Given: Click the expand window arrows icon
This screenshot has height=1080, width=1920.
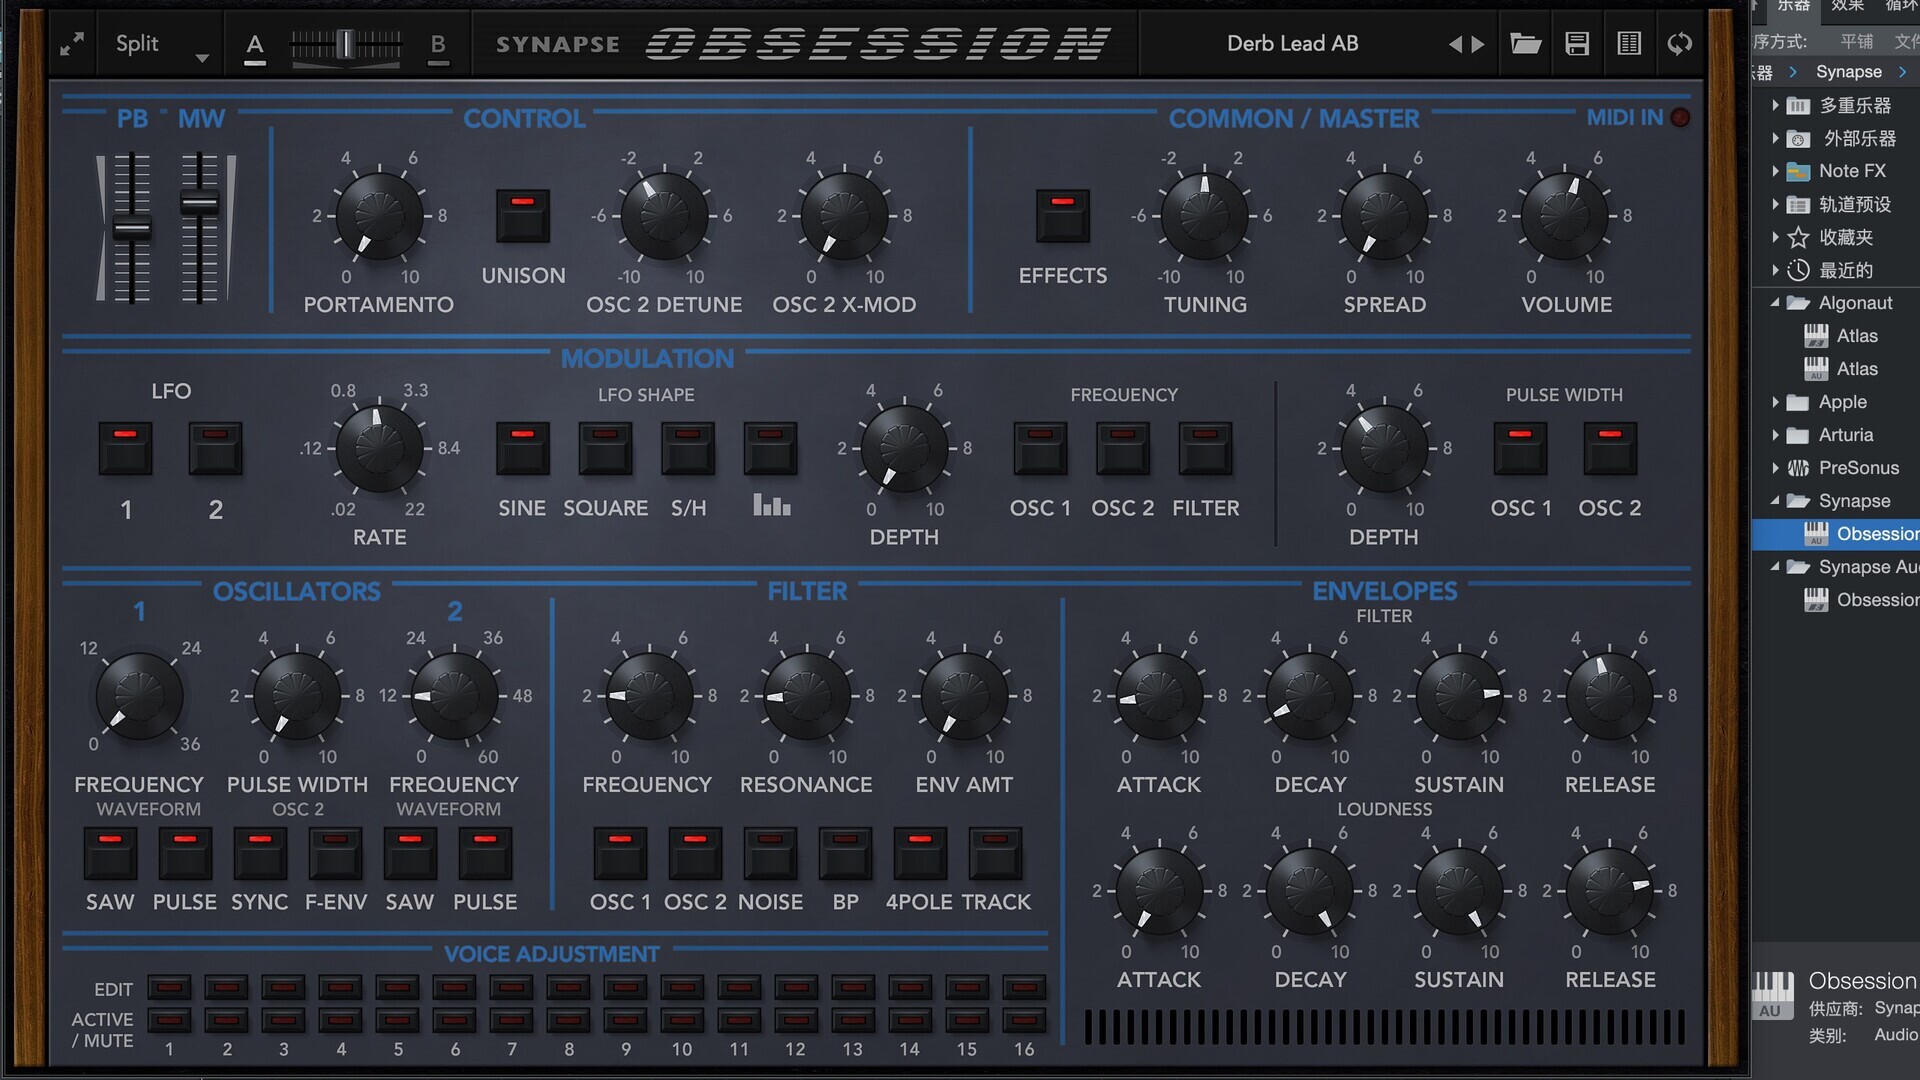Looking at the screenshot, I should point(72,44).
